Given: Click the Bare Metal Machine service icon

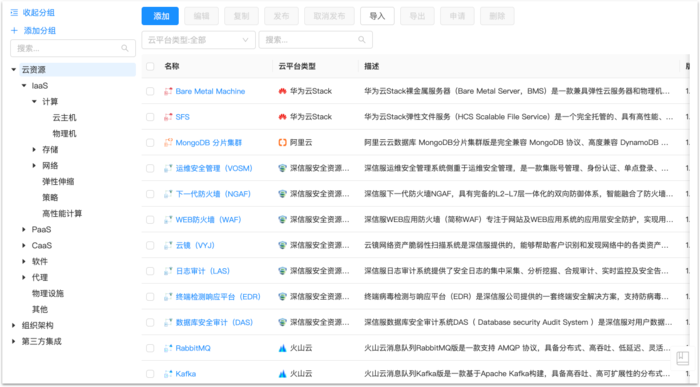Looking at the screenshot, I should click(168, 91).
